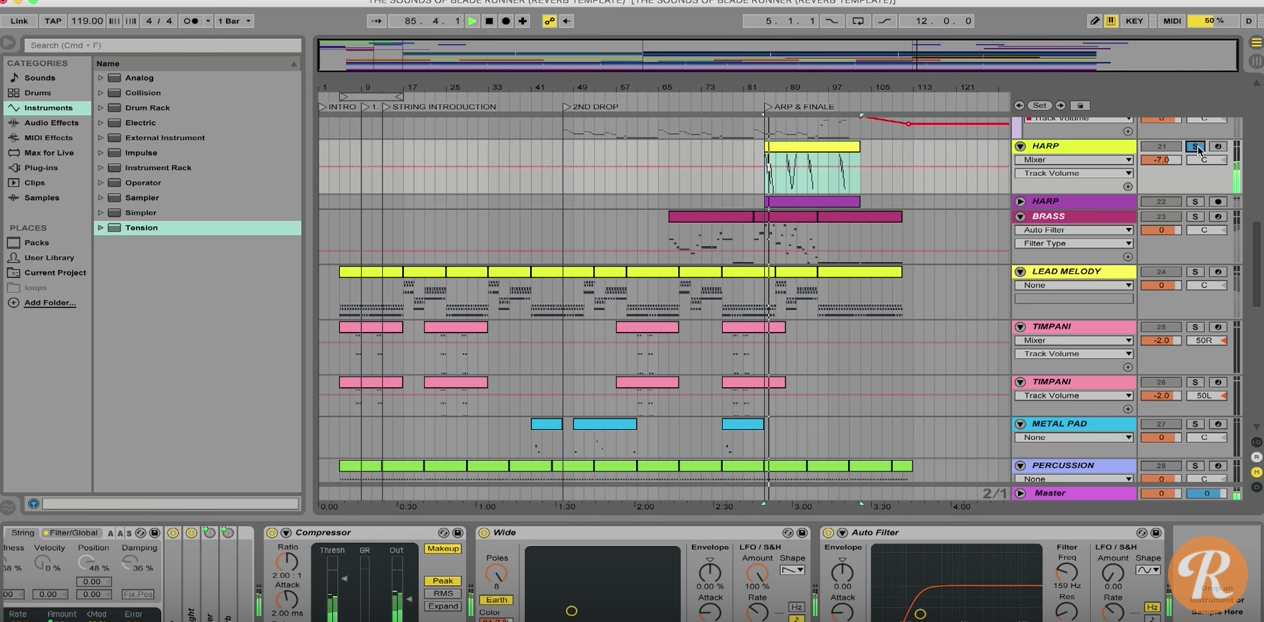The image size is (1264, 622).
Task: Adjust first TIMPANI pan 50R slider
Action: coord(1207,340)
